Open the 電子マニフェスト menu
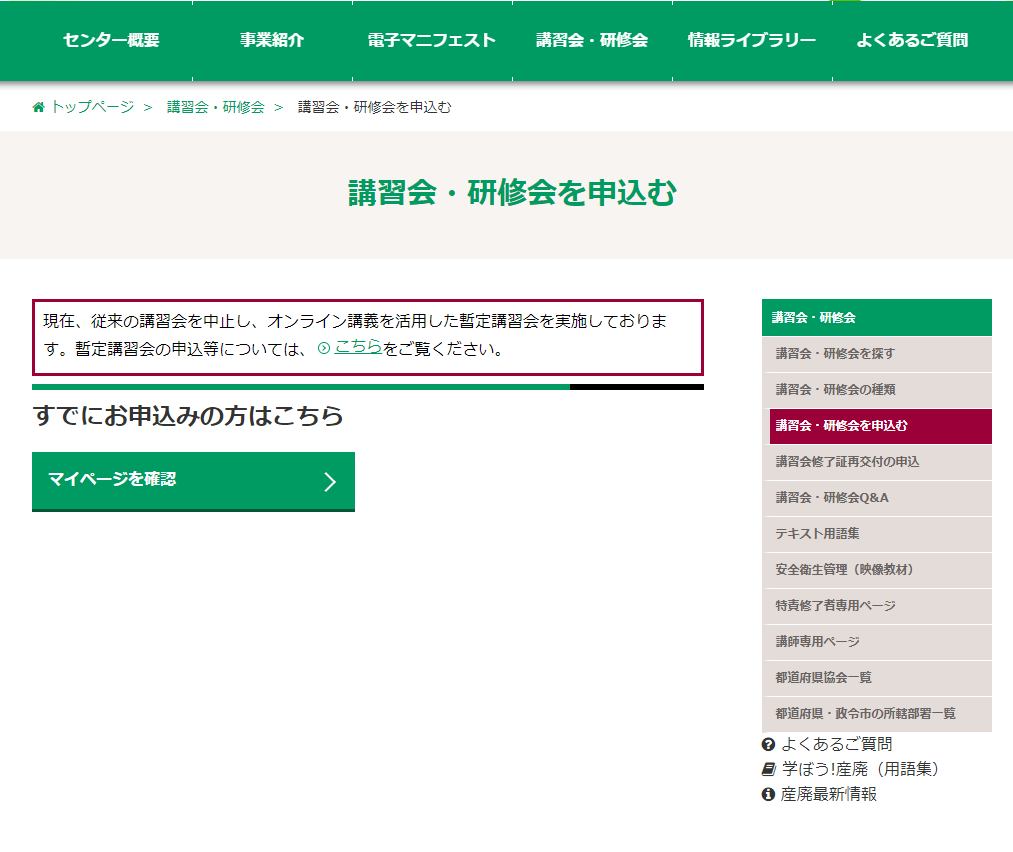 (x=432, y=41)
